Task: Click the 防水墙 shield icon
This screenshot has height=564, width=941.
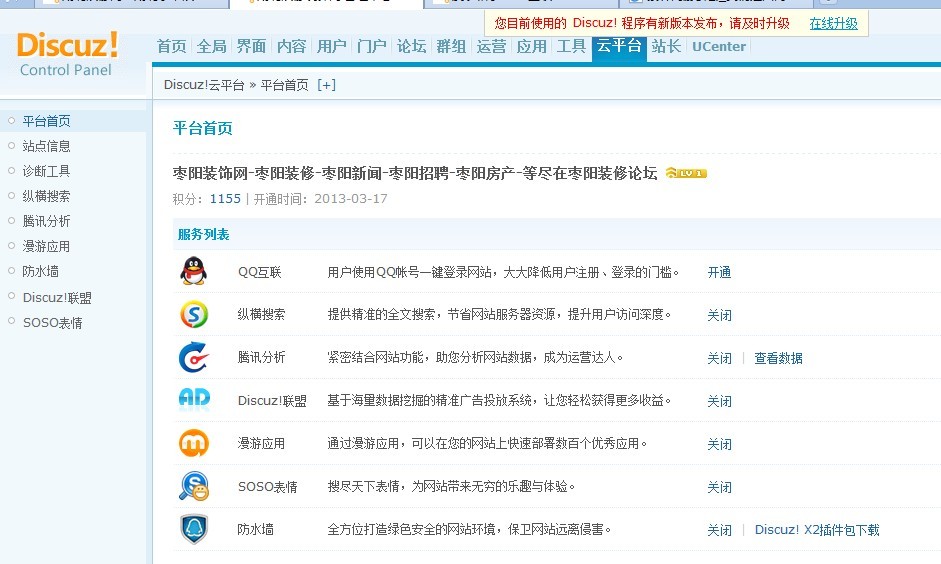Action: tap(194, 529)
